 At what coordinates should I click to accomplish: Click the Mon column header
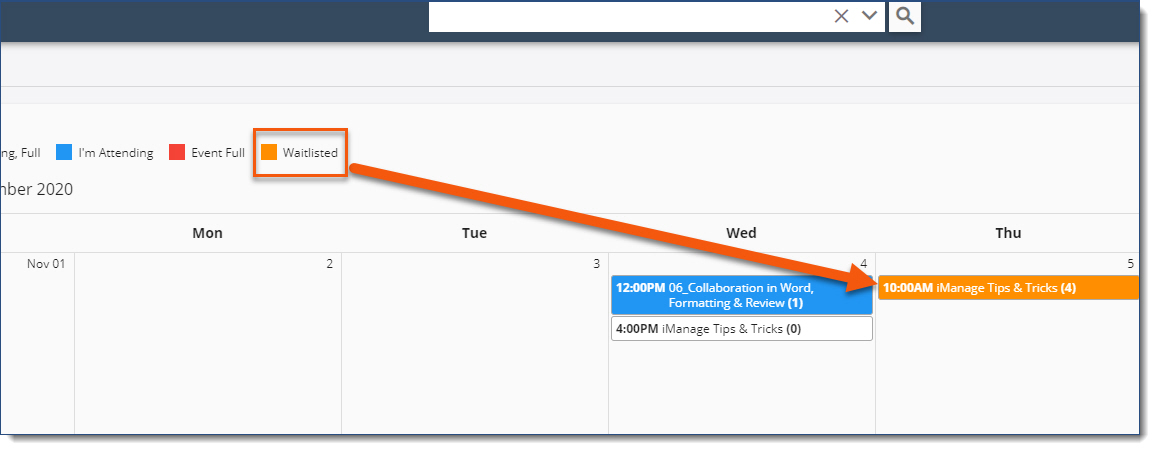(208, 233)
